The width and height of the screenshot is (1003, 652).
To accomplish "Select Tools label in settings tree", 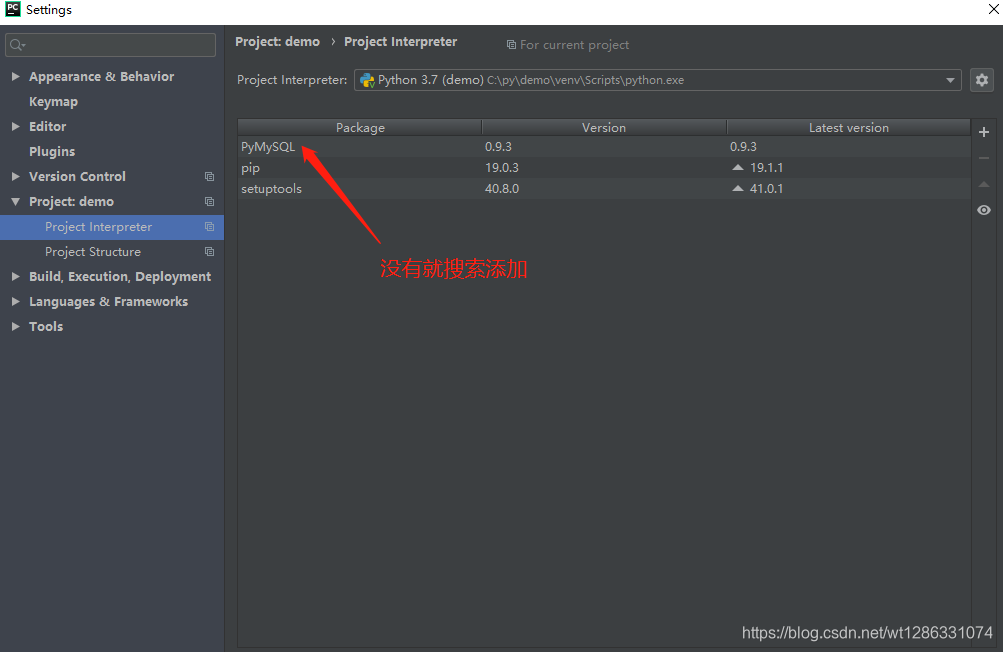I will pyautogui.click(x=46, y=326).
